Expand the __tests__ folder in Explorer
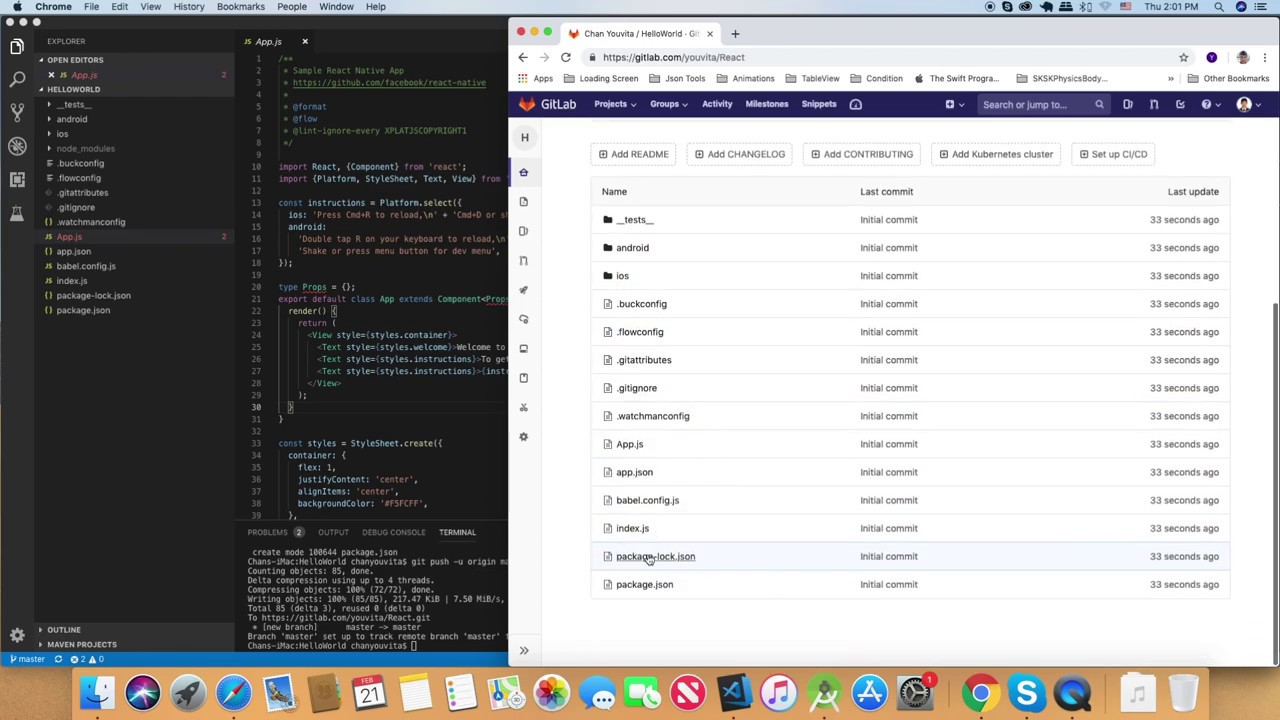The width and height of the screenshot is (1280, 720). click(73, 104)
